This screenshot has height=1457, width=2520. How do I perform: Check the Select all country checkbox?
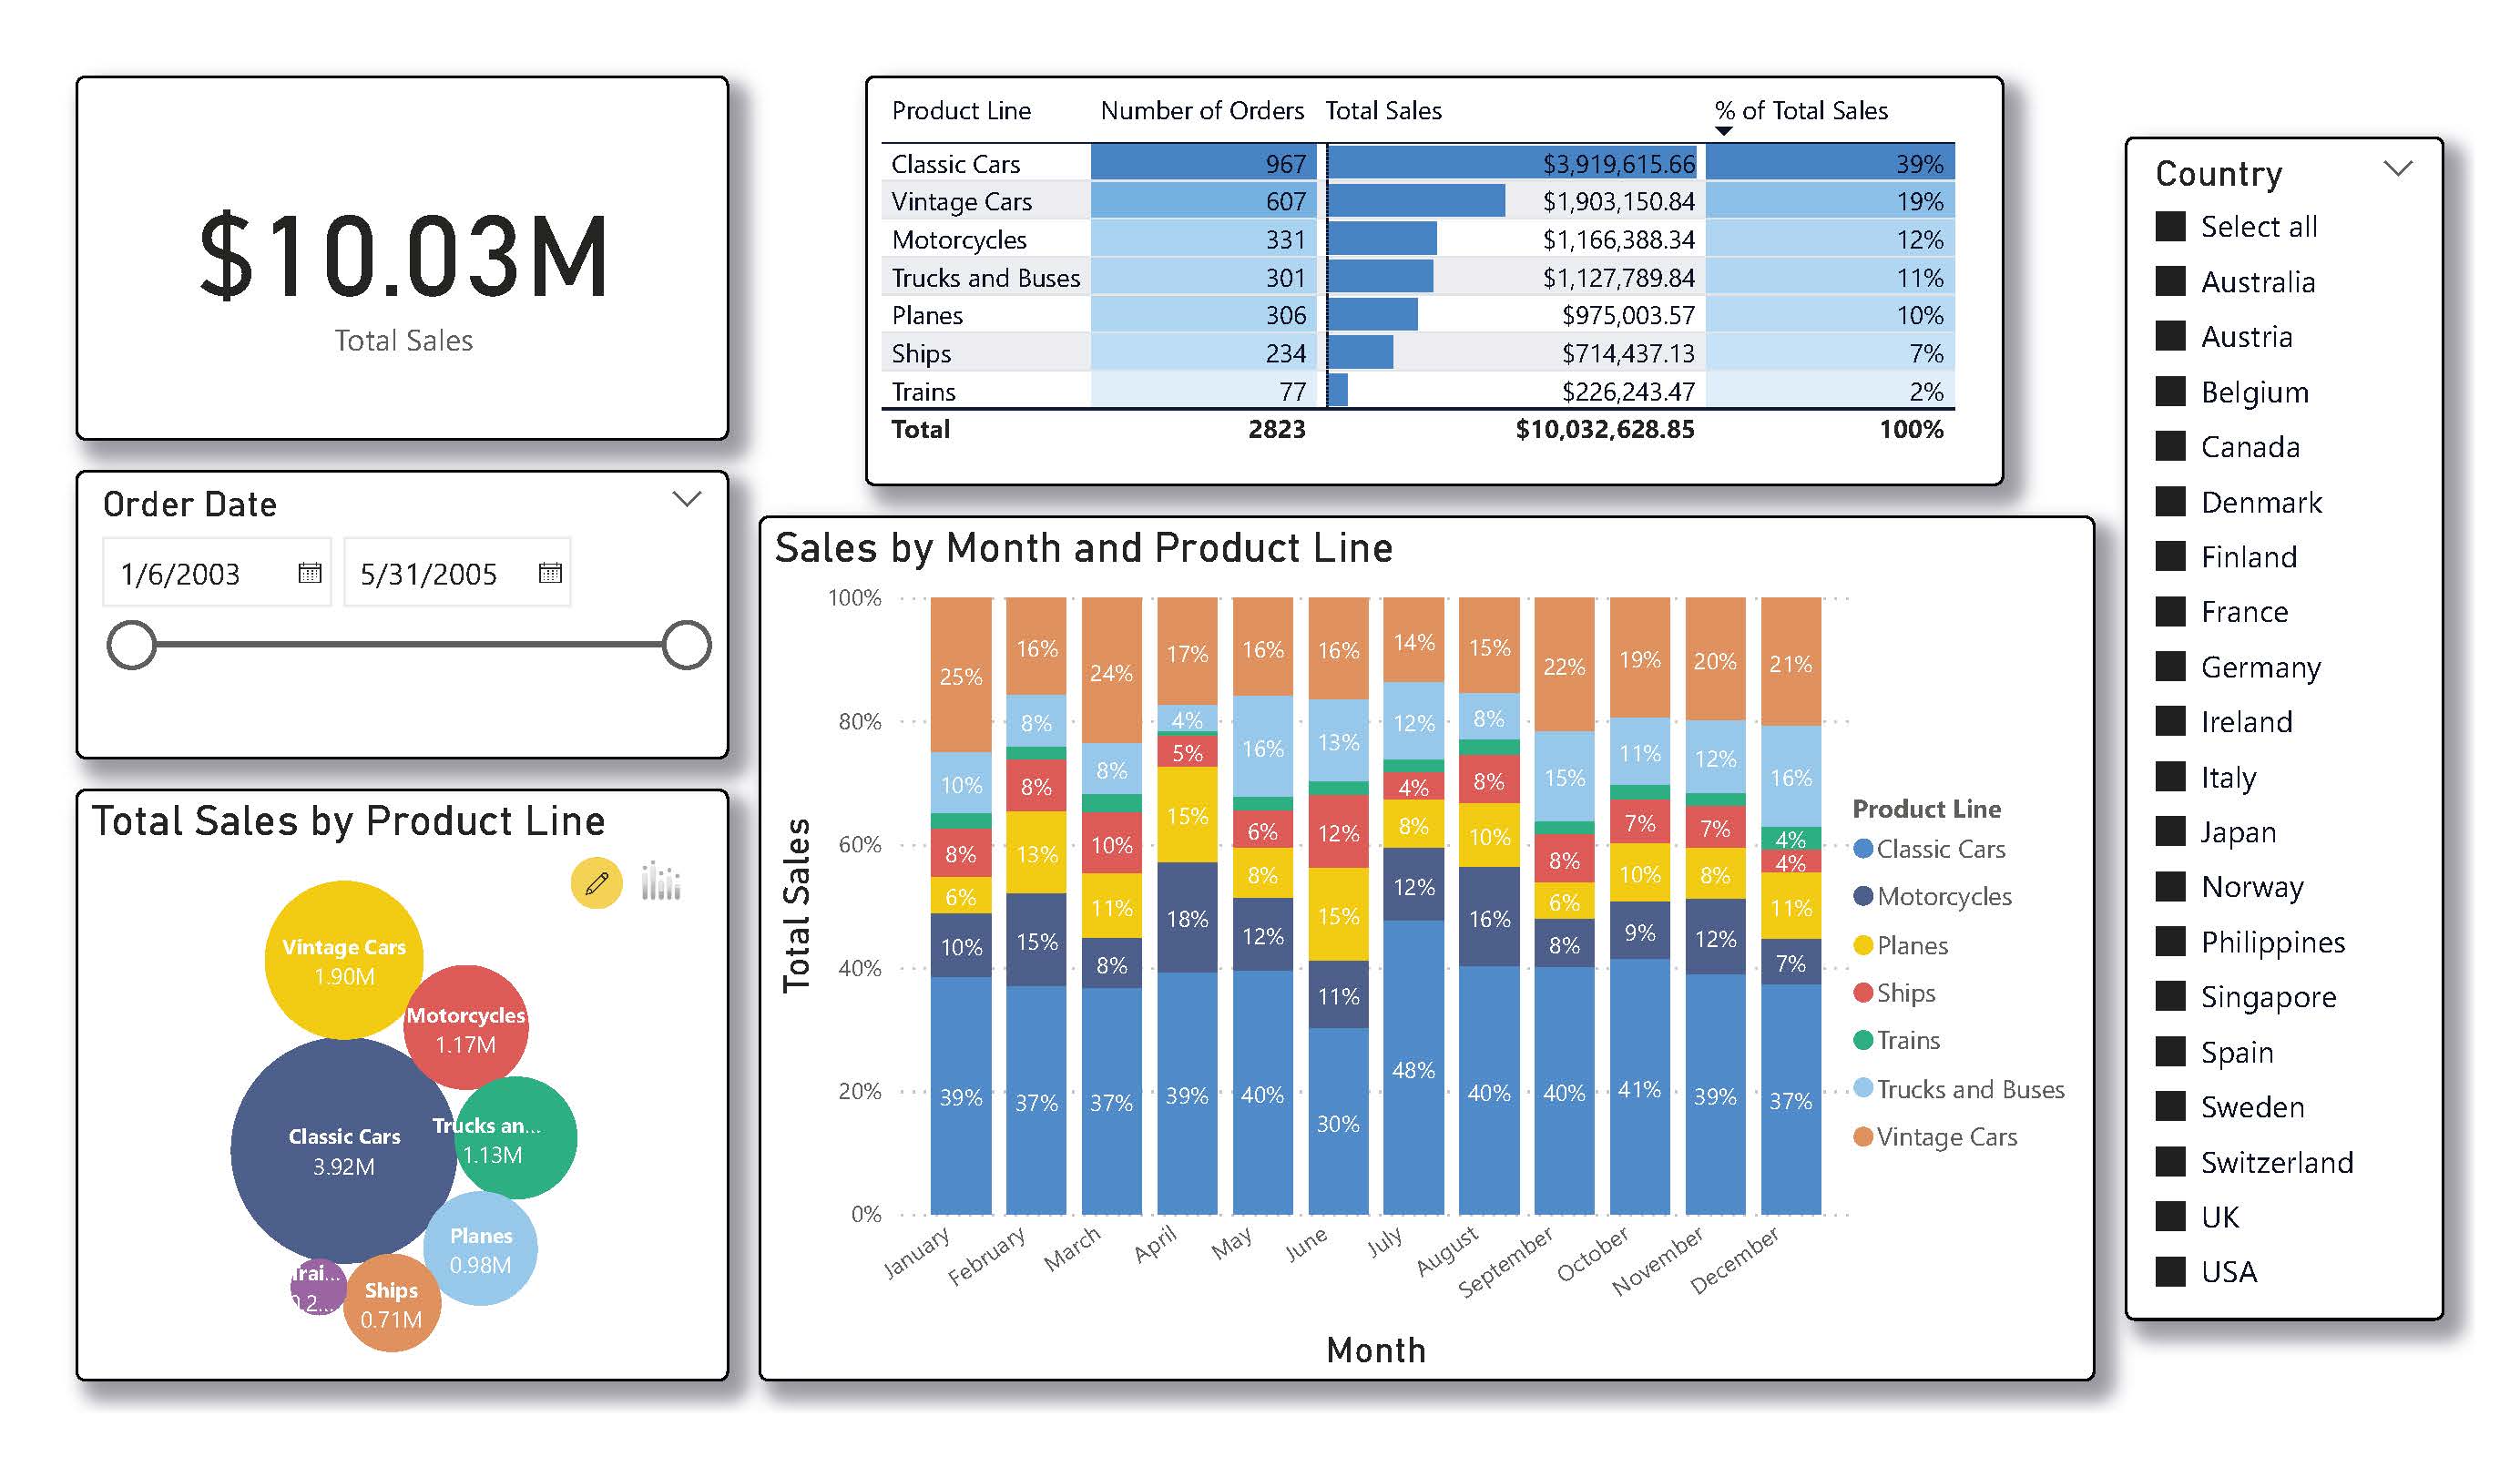coord(2169,226)
